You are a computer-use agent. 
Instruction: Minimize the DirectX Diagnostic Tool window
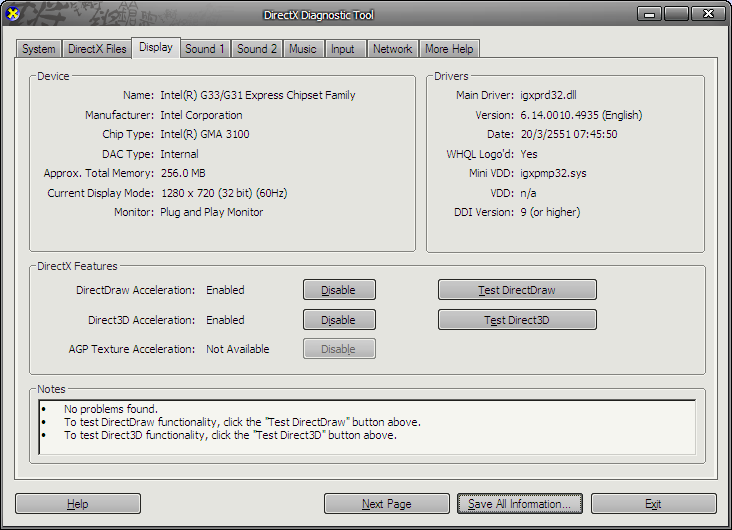pos(649,14)
